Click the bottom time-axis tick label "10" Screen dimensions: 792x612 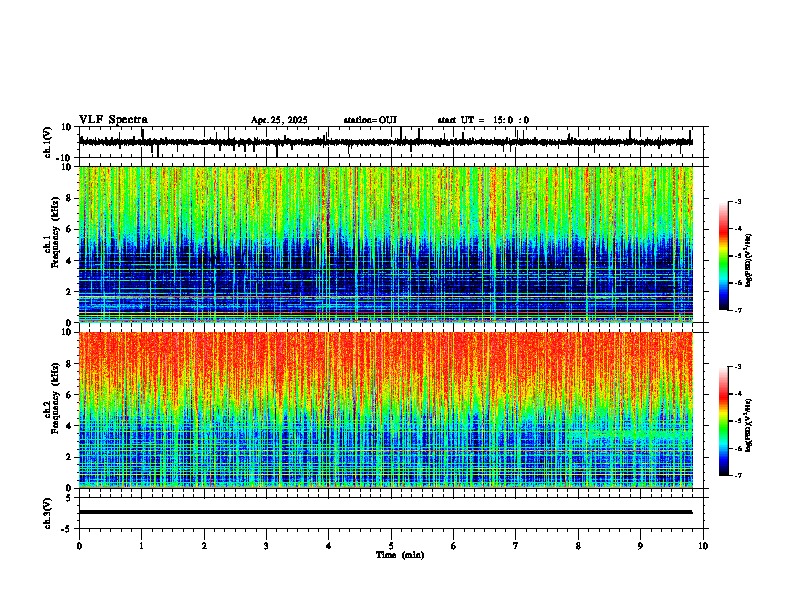(x=703, y=546)
